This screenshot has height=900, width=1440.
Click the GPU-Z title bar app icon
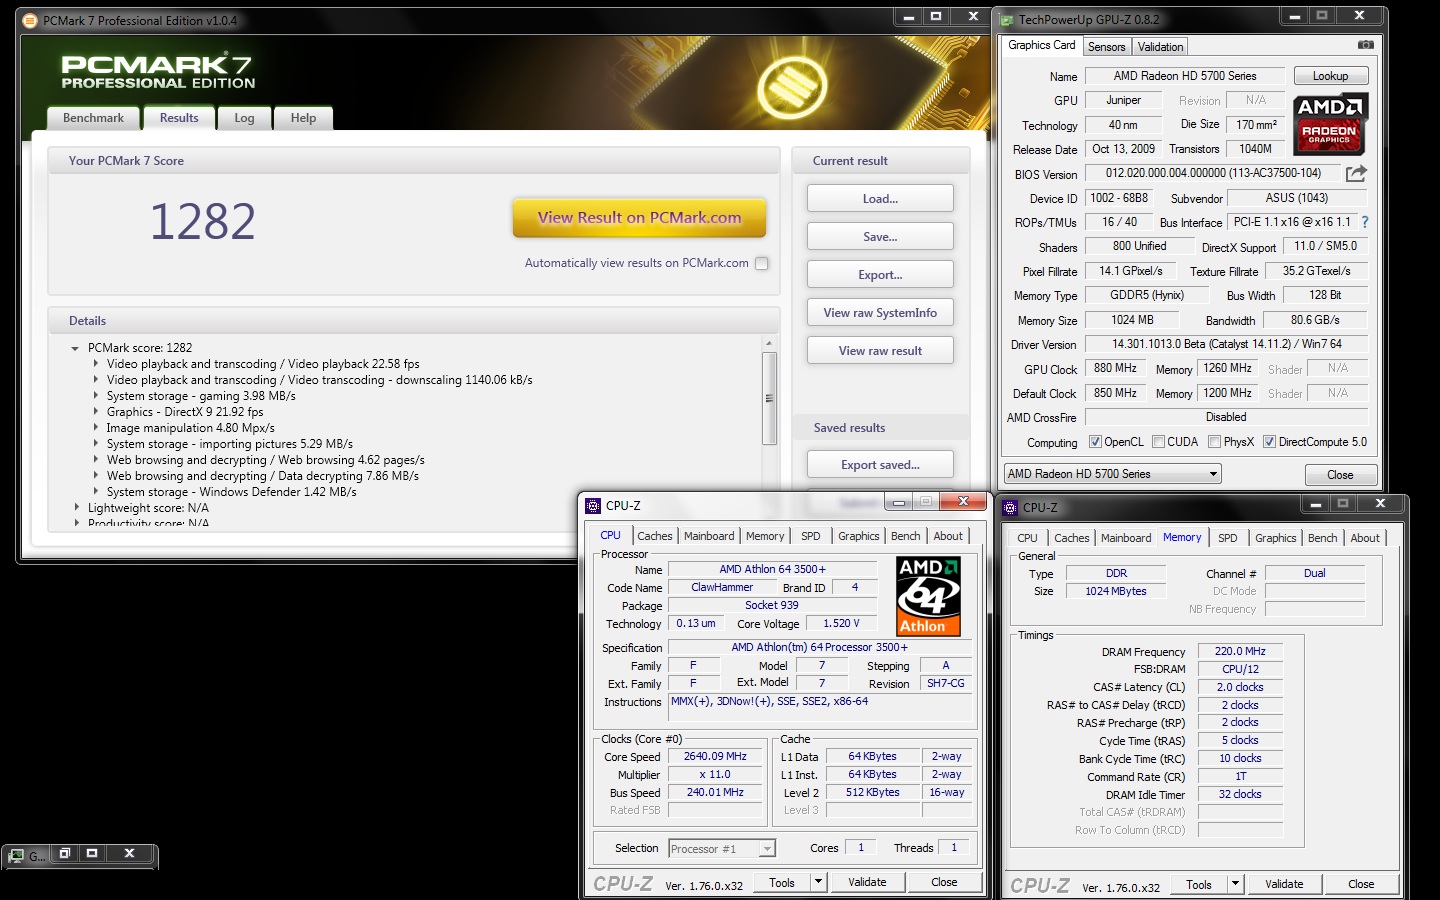point(1007,19)
